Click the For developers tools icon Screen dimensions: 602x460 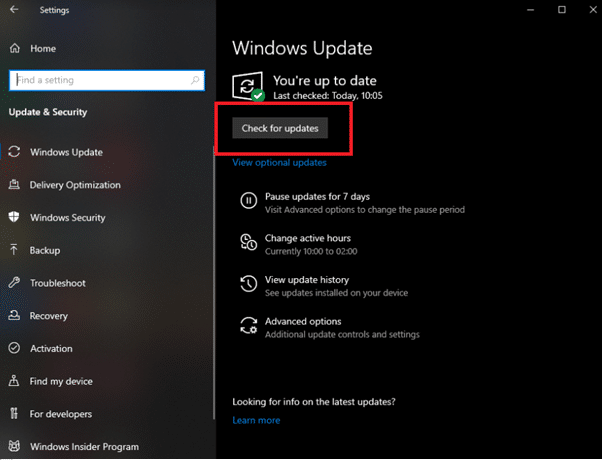(14, 414)
